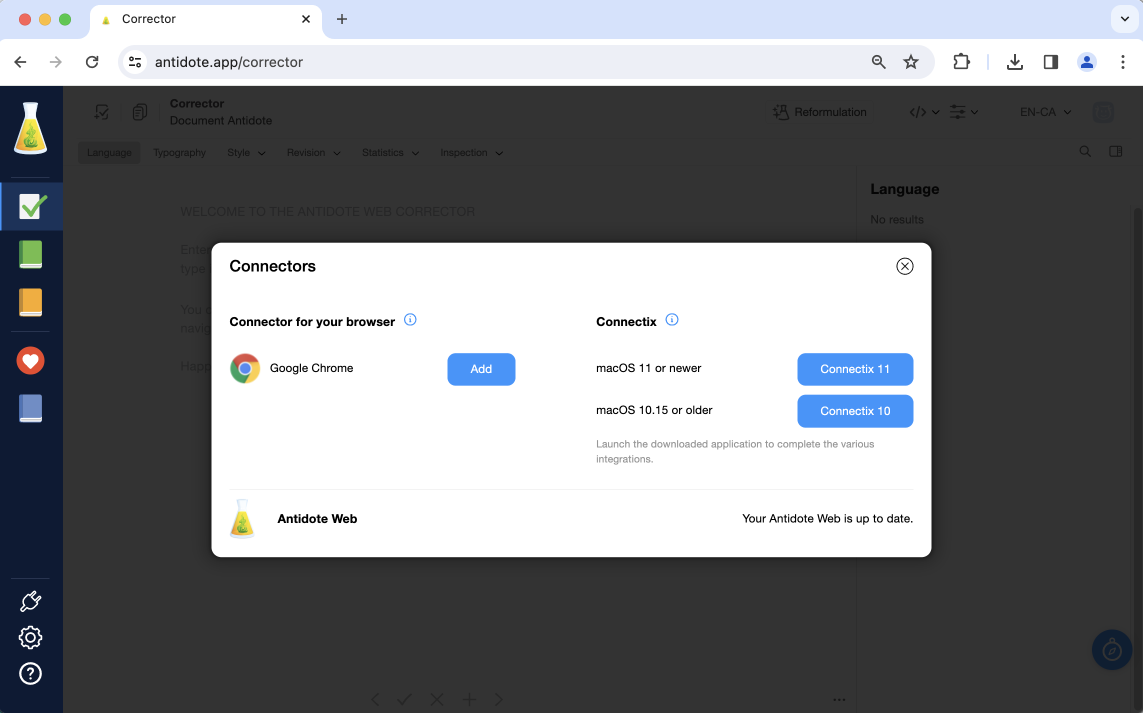Screen dimensions: 1143x713
Task: Download Connectix 11 for macOS 11 or newer
Action: click(x=855, y=369)
